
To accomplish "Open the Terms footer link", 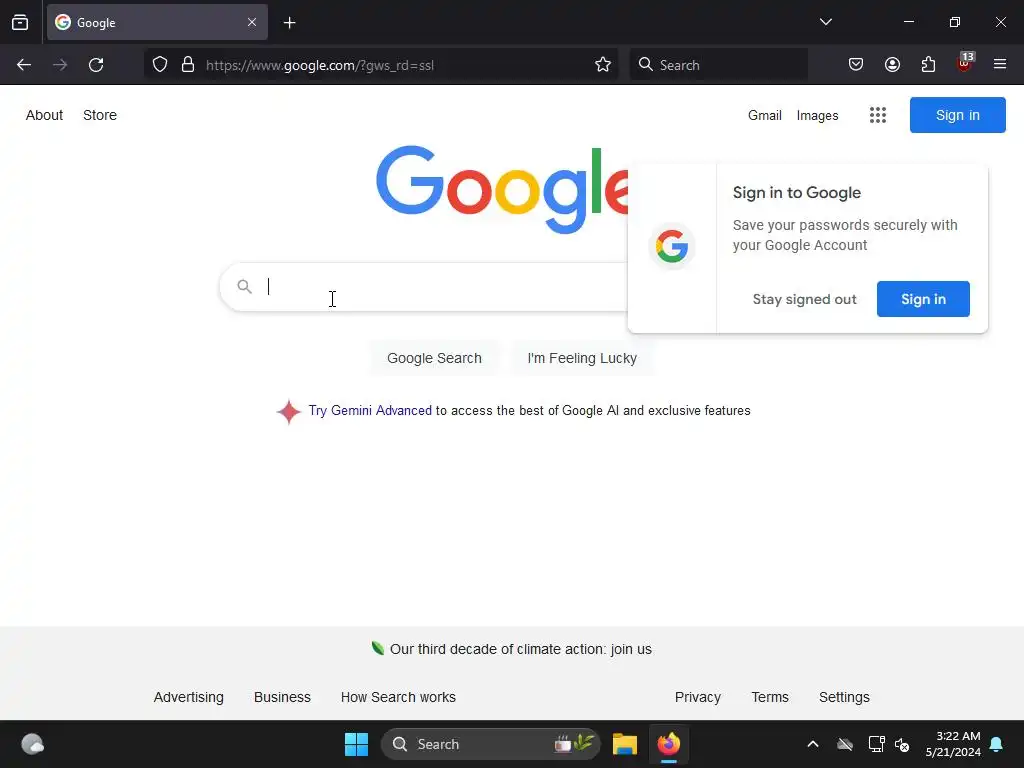I will (770, 697).
